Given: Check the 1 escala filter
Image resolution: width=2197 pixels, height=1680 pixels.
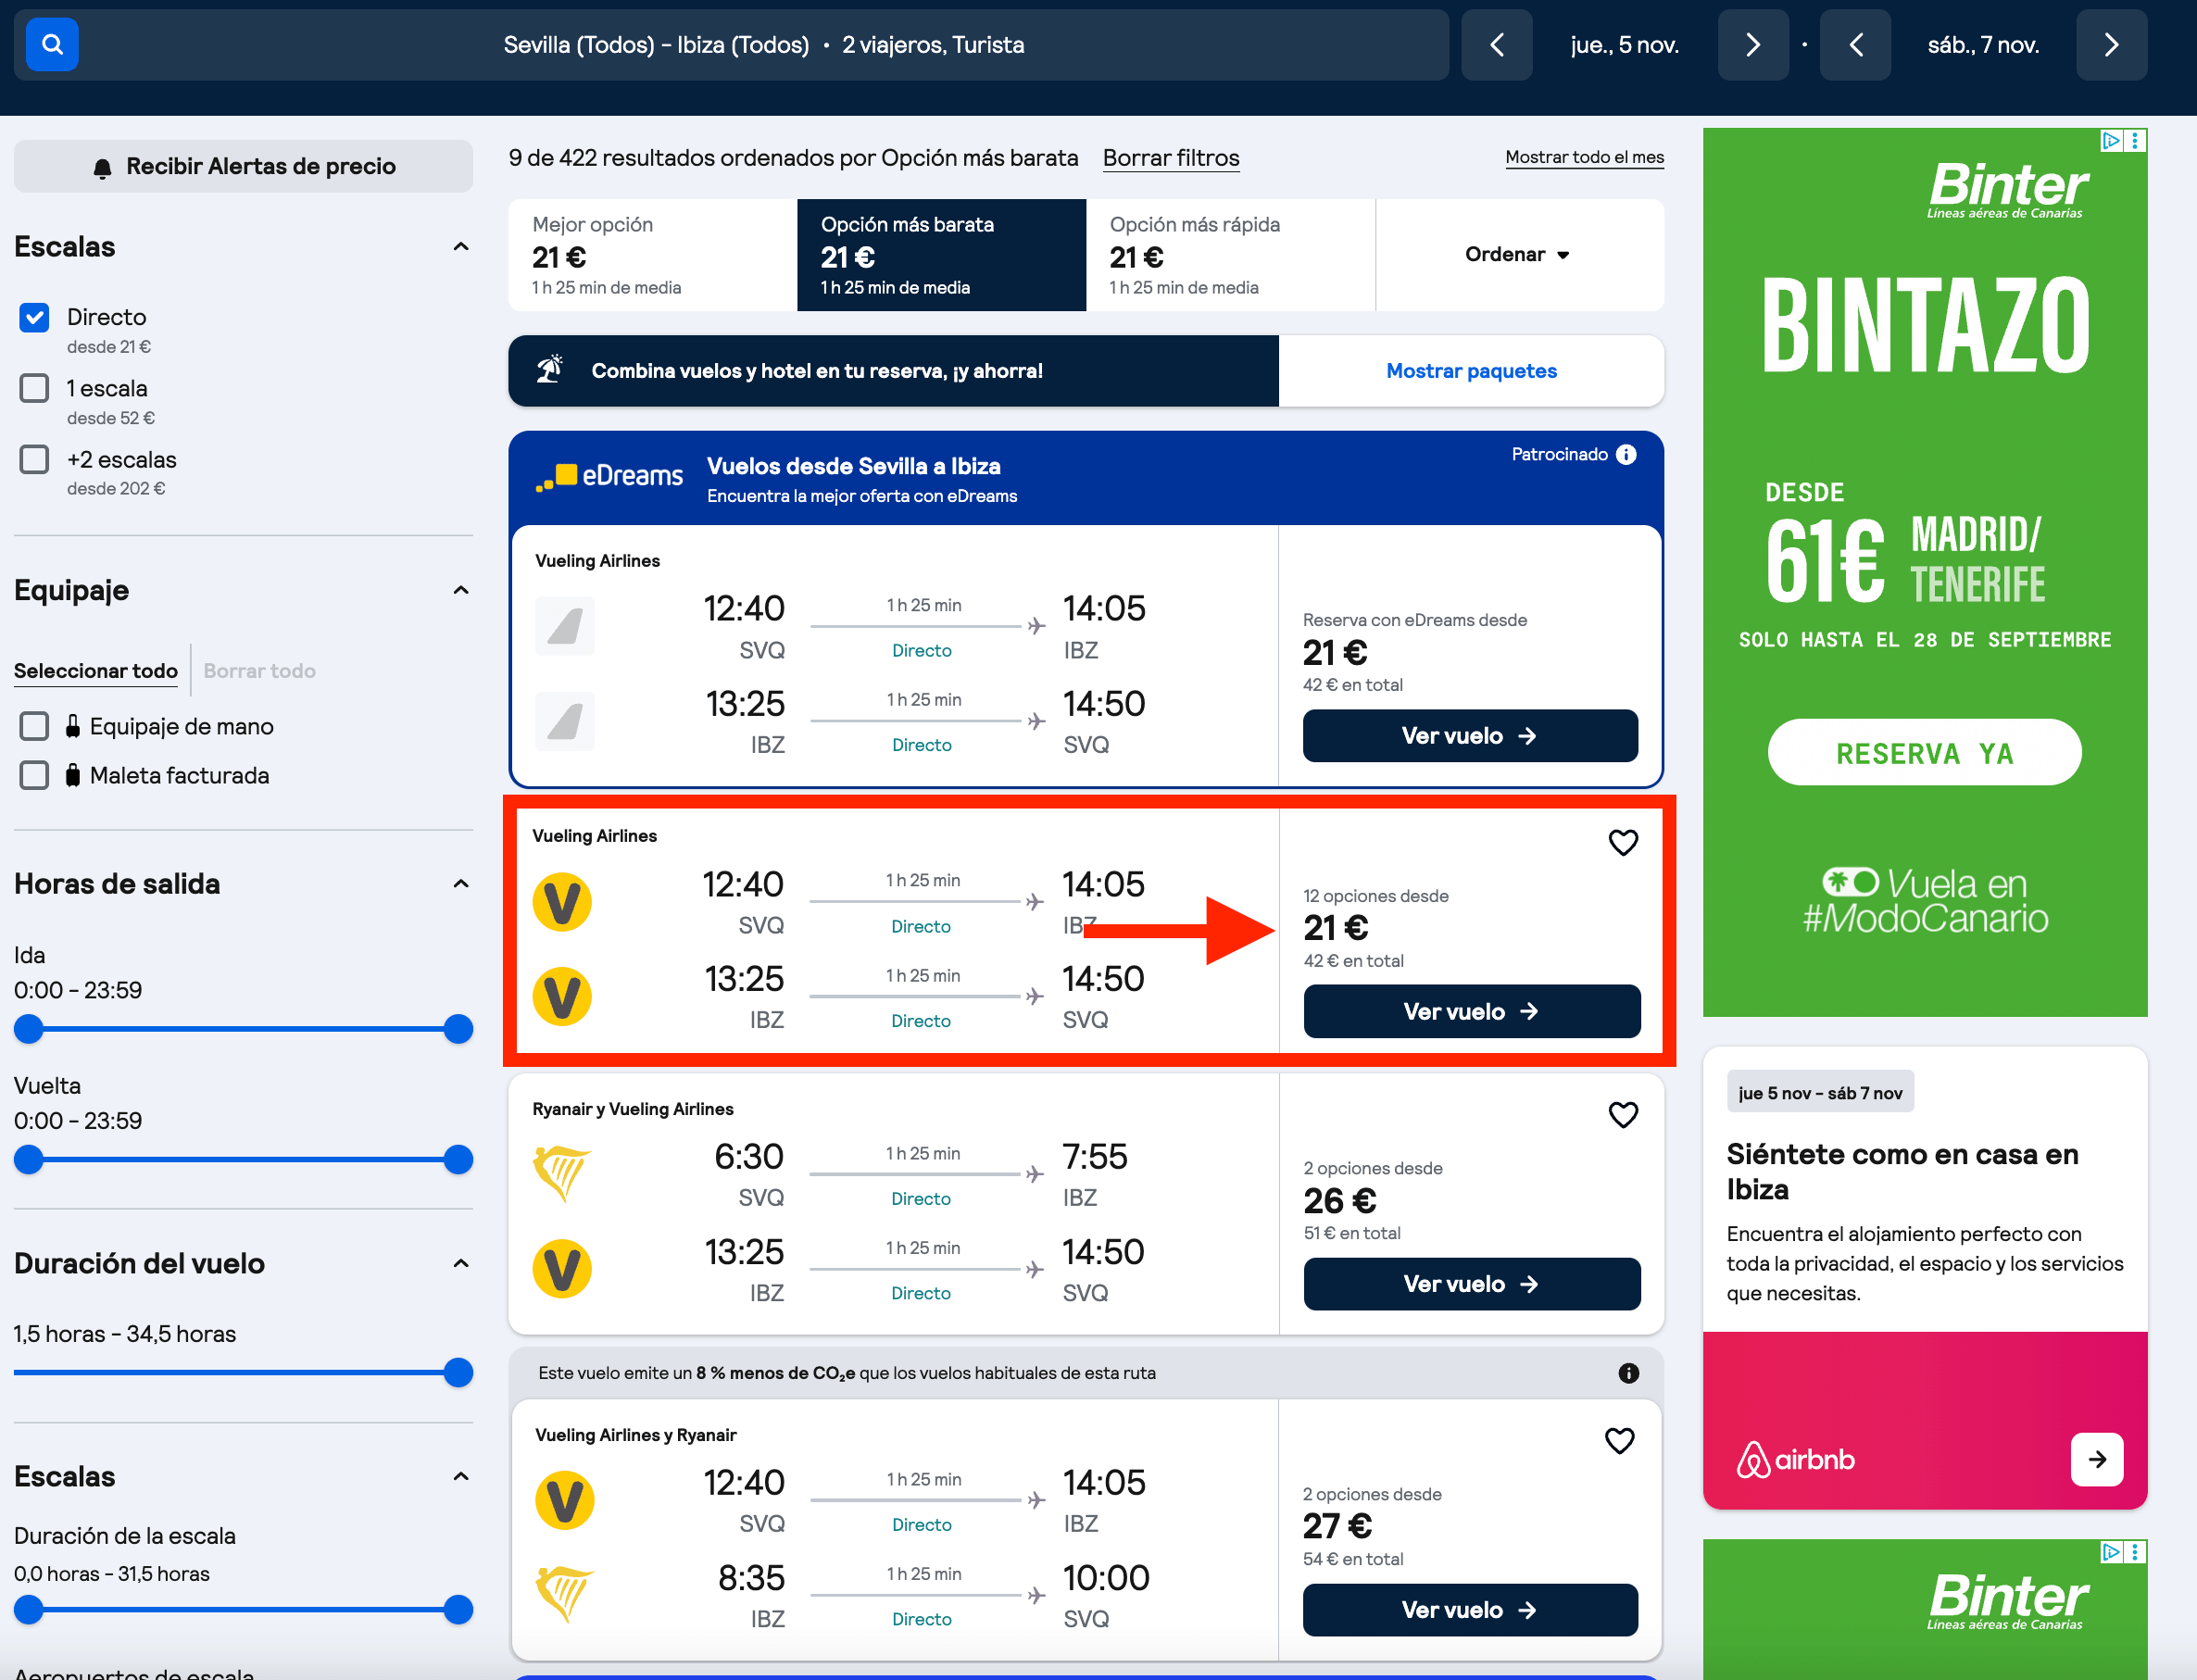Looking at the screenshot, I should coord(35,389).
